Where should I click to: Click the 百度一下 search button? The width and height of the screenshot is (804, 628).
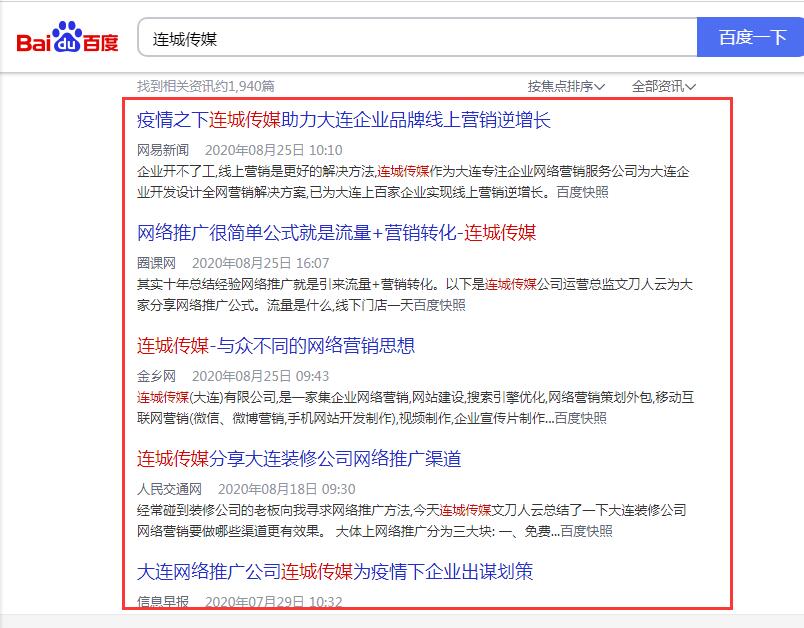point(751,37)
